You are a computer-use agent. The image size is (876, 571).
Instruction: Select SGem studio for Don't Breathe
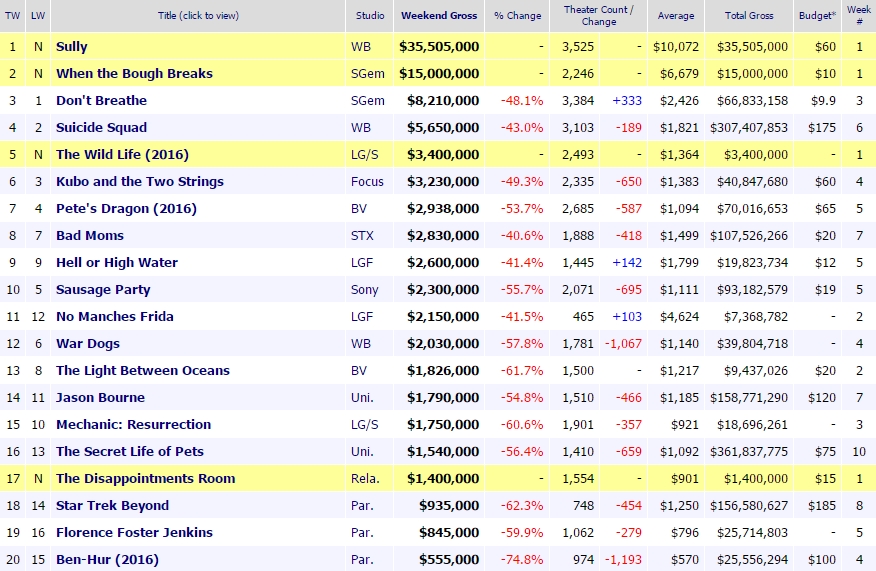(368, 101)
